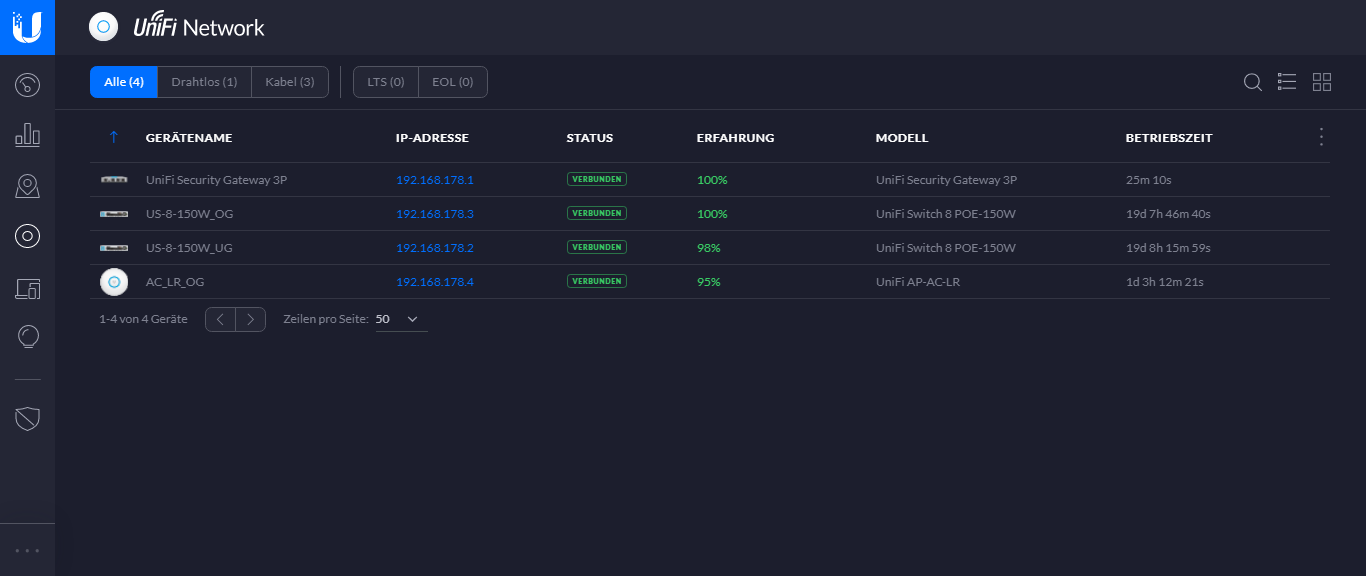Open IP address link 192.168.178.1
The image size is (1366, 576).
[435, 180]
